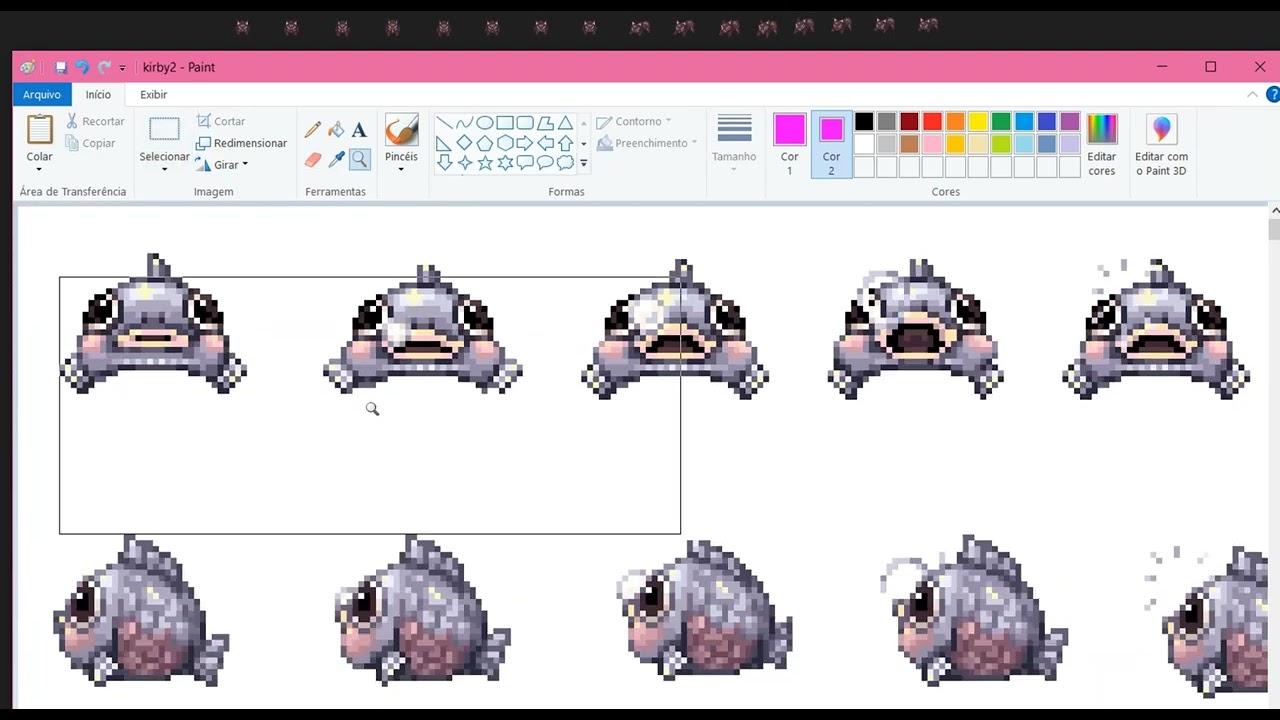Click the Paint app icon in title bar
Viewport: 1280px width, 720px height.
(27, 67)
